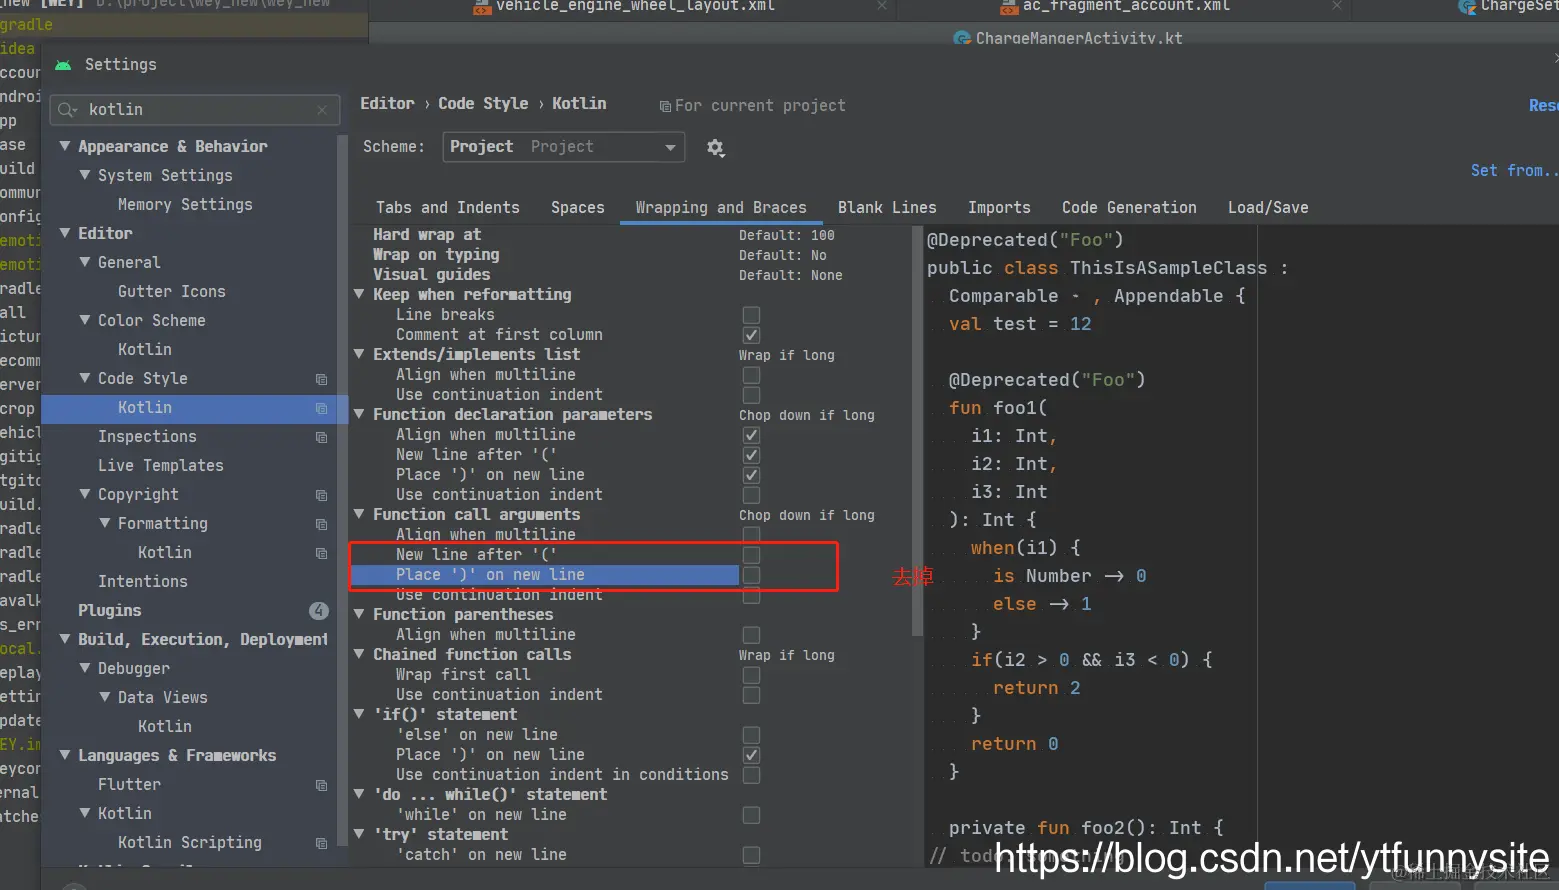Click project-level icon beside Kotlin Scripting
This screenshot has width=1559, height=890.
321,843
